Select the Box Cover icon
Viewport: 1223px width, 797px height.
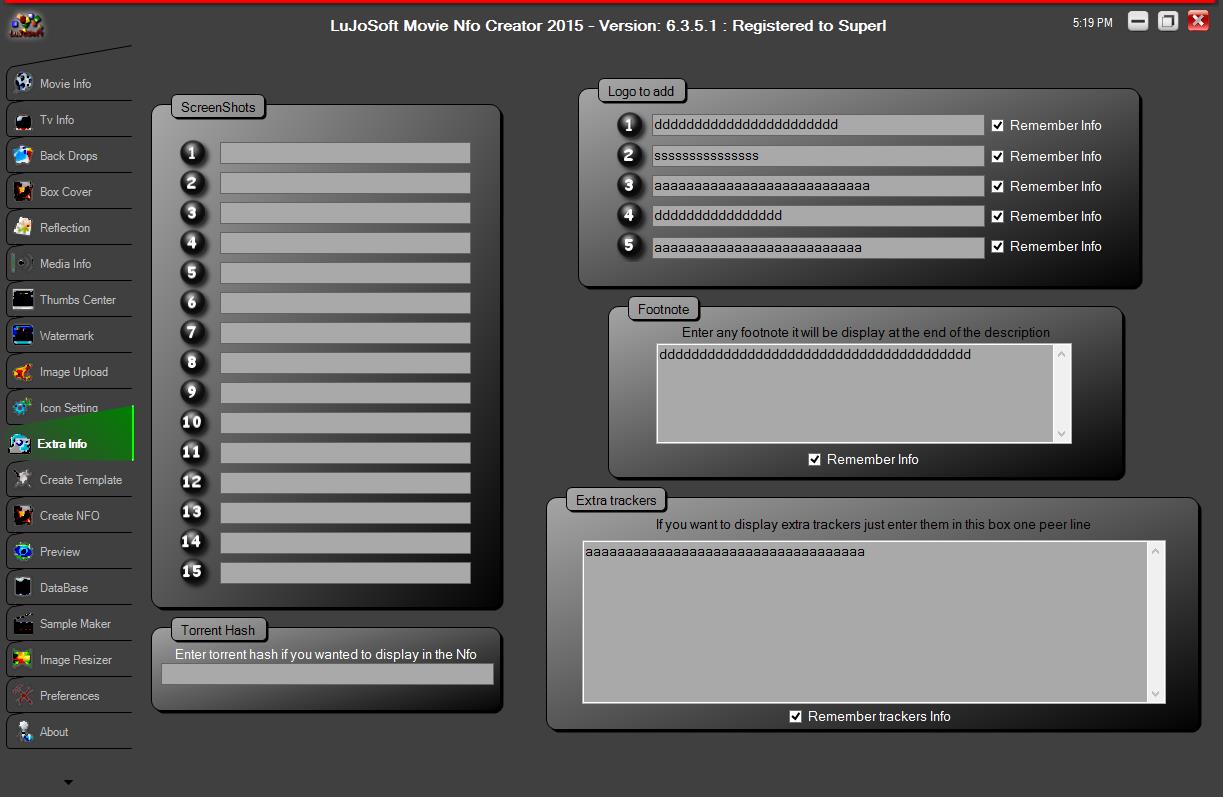click(x=23, y=191)
